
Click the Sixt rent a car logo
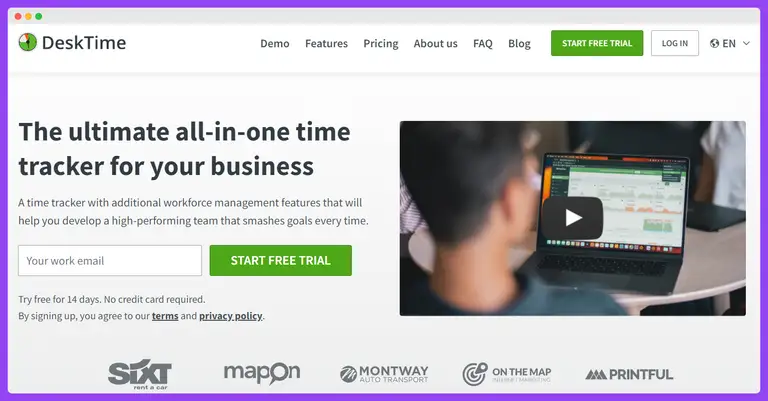(x=140, y=375)
